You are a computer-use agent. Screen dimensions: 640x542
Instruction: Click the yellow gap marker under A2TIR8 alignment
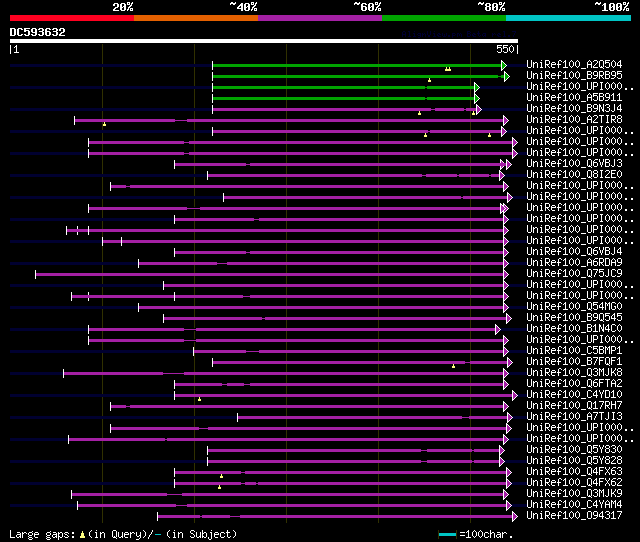[104, 124]
